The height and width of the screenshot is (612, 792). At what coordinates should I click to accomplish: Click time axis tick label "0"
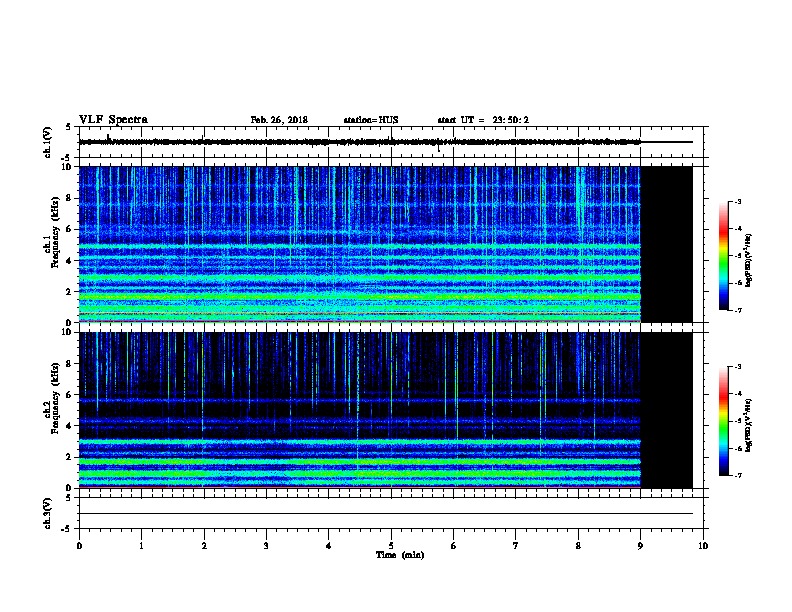(79, 546)
